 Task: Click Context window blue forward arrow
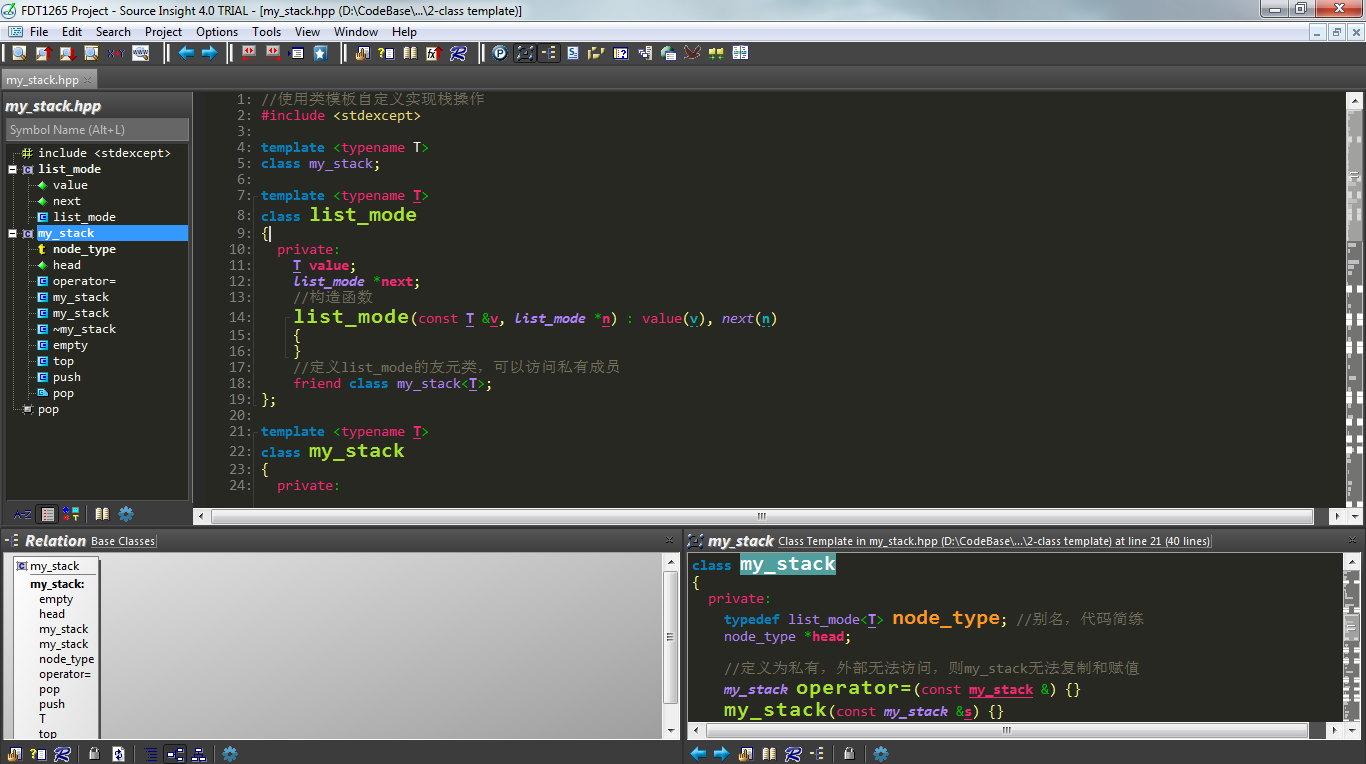(721, 754)
